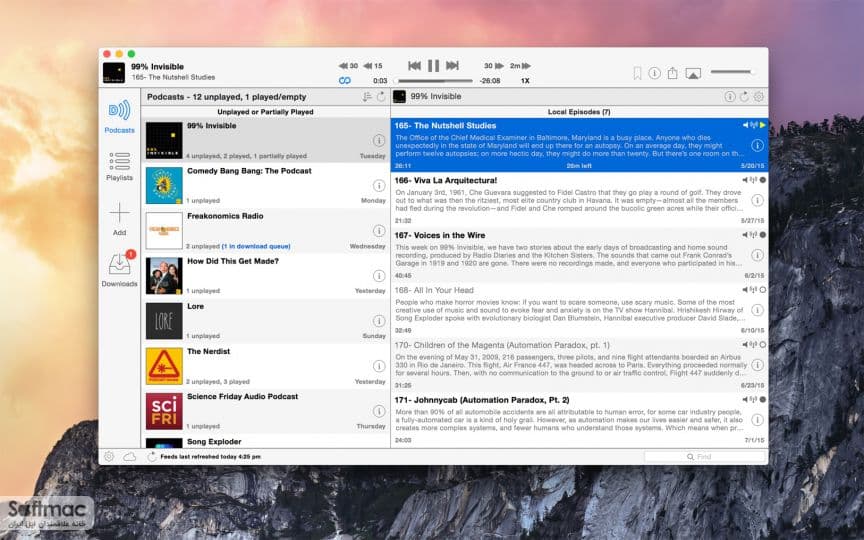Seek within the playback progress bar

click(435, 80)
